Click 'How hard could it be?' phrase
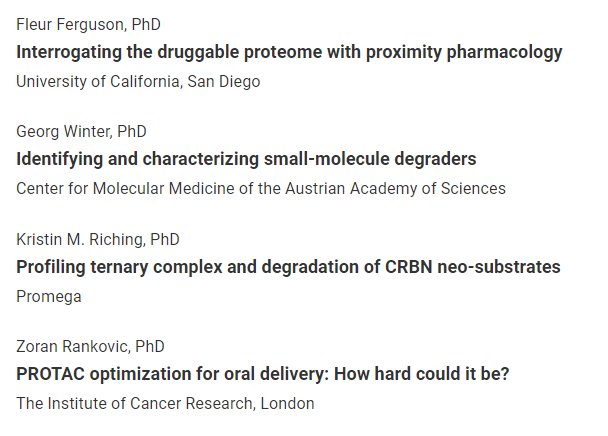The height and width of the screenshot is (436, 608). tap(421, 374)
